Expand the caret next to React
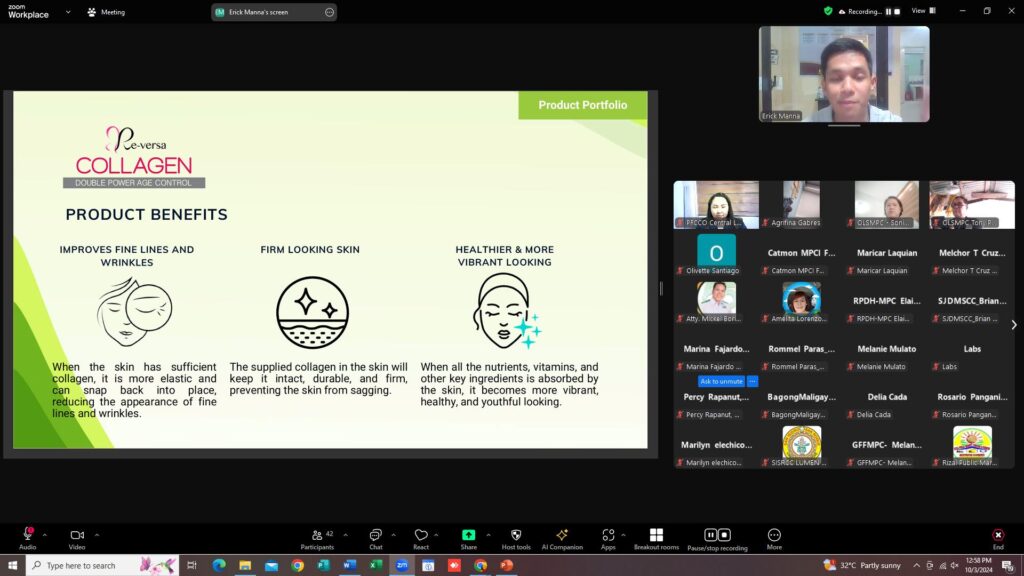The height and width of the screenshot is (576, 1024). tap(436, 535)
